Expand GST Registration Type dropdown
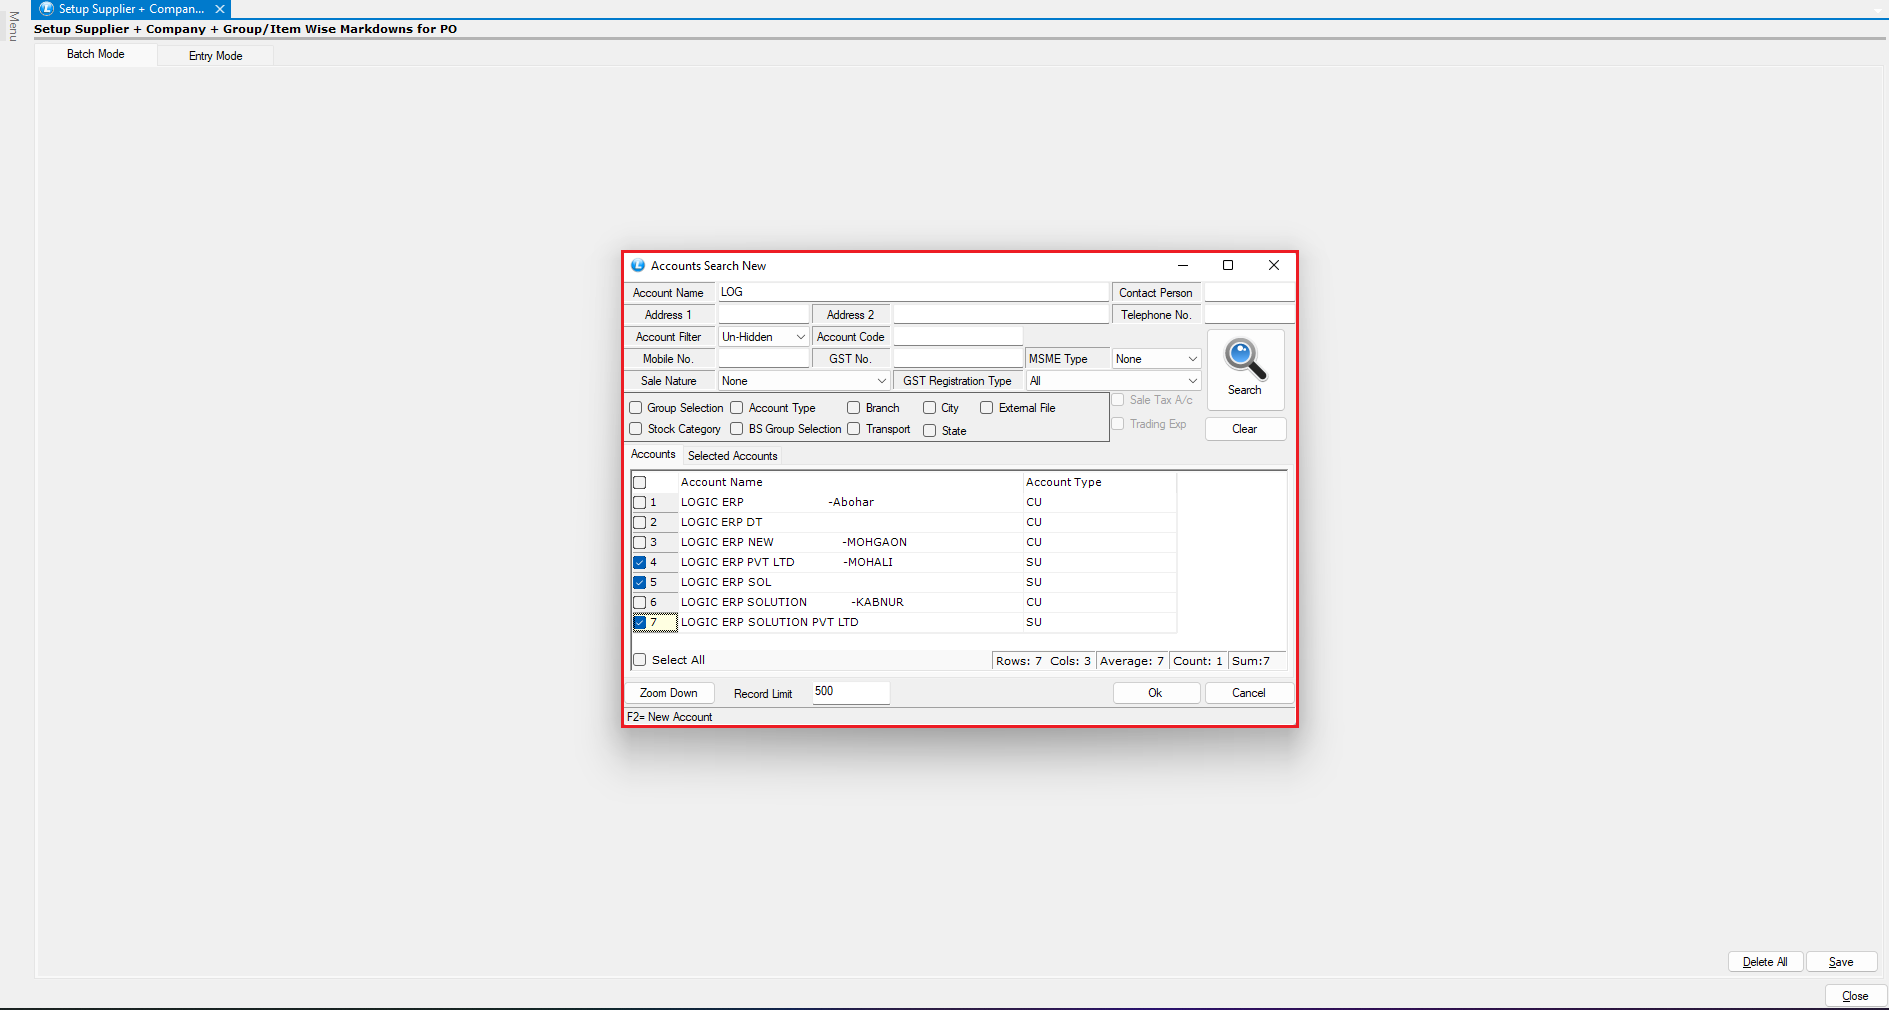Image resolution: width=1889 pixels, height=1010 pixels. pos(1192,381)
